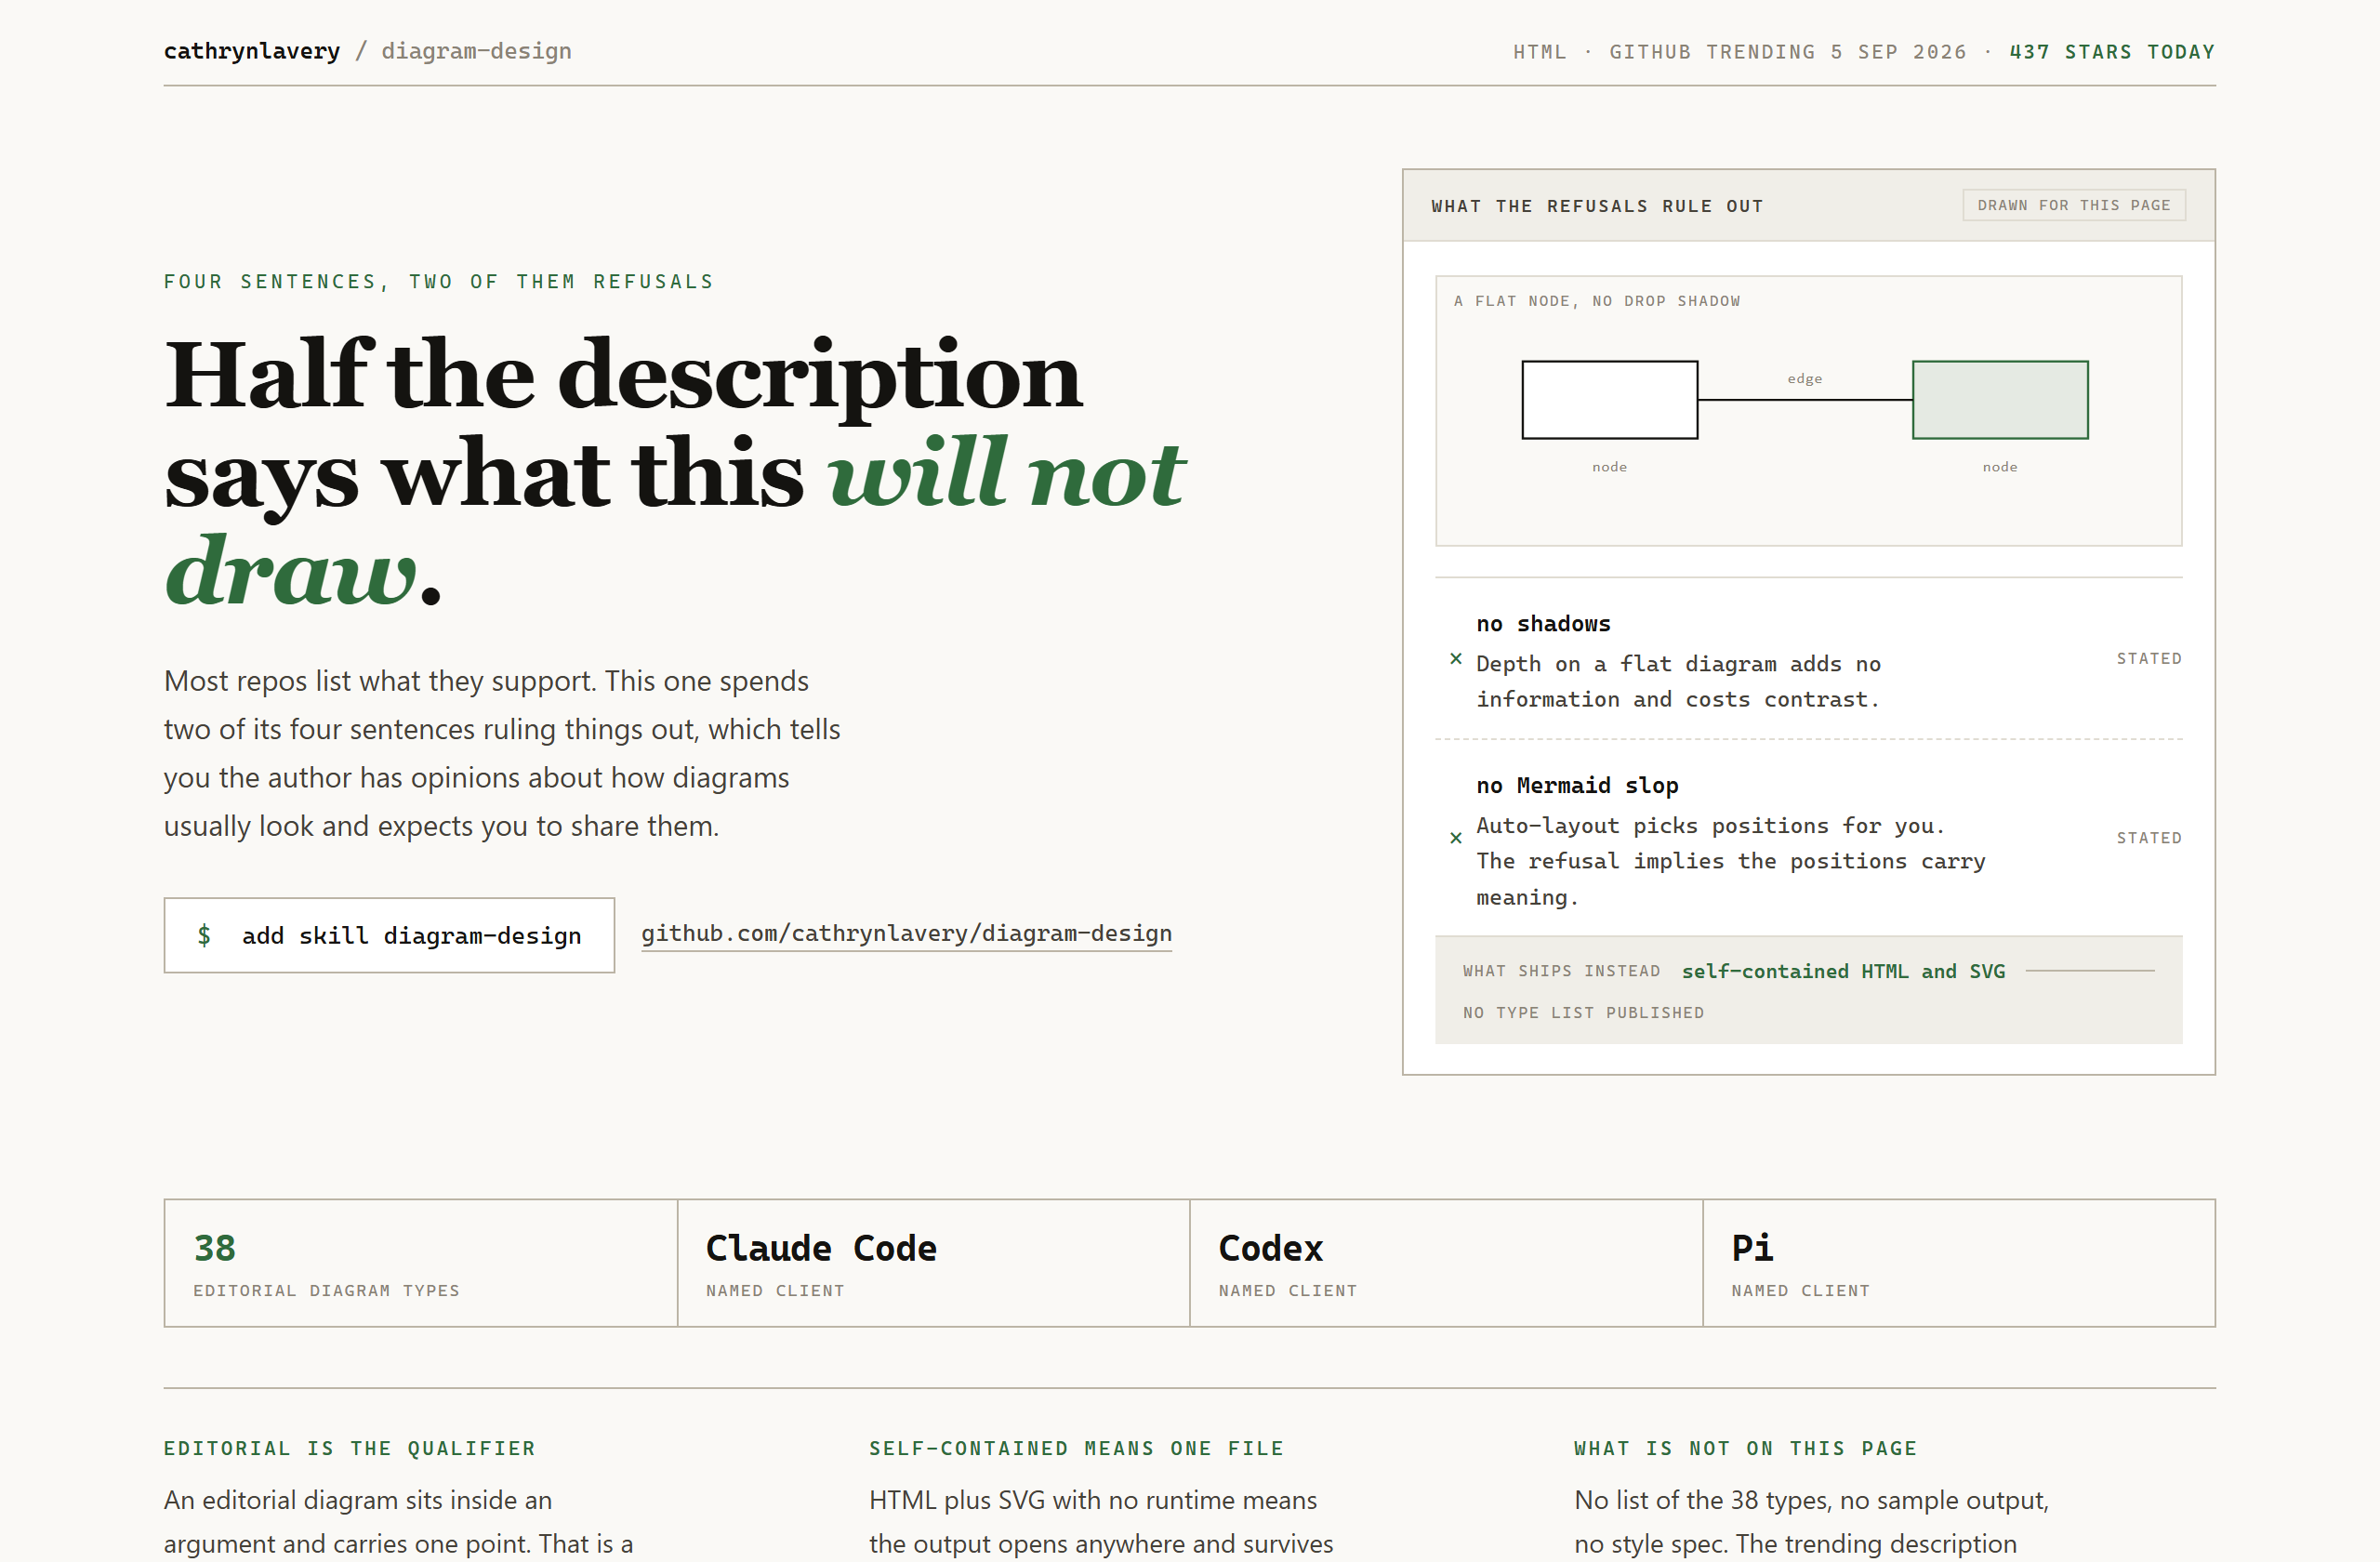
Task: Click self-contained HTML and SVG text
Action: [1843, 971]
